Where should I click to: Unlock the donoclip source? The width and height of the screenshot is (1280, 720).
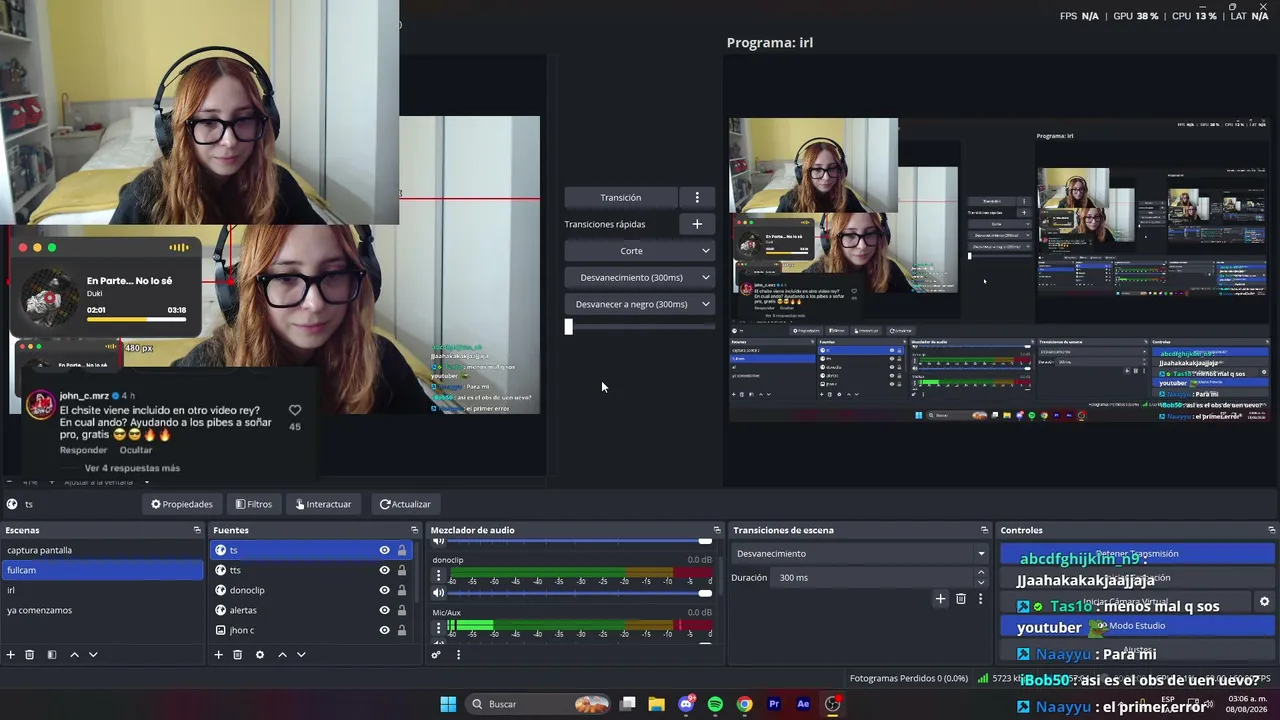pos(402,590)
